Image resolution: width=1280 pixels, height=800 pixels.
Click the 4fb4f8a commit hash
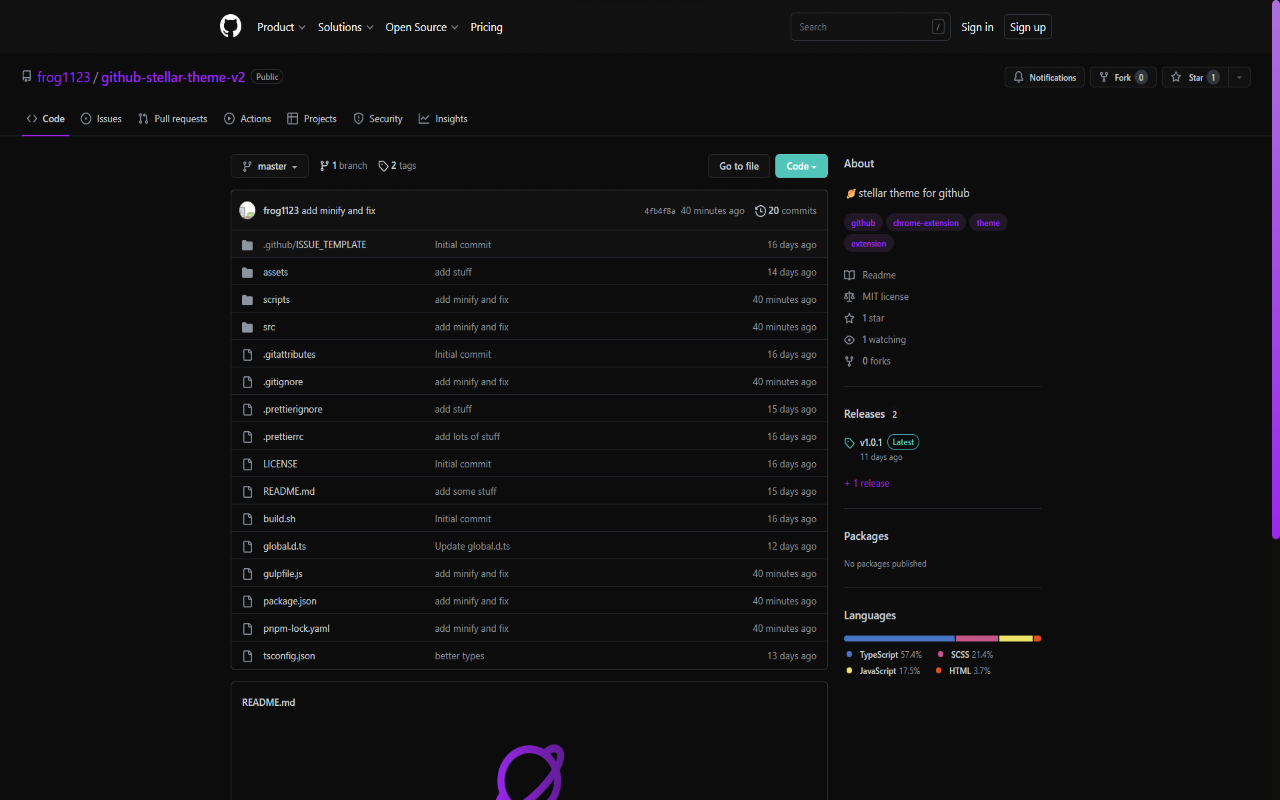[x=660, y=211]
